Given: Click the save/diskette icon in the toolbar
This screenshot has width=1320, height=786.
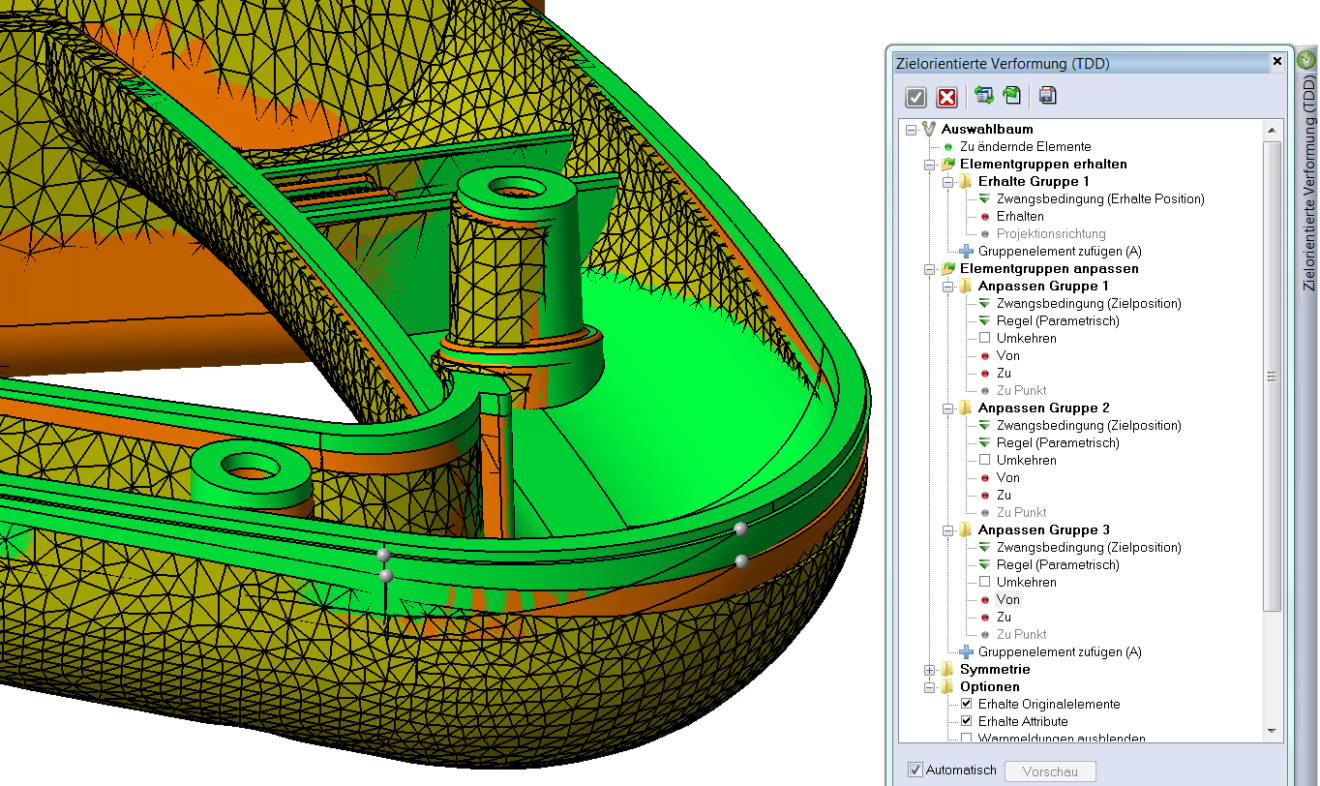Looking at the screenshot, I should point(1047,95).
